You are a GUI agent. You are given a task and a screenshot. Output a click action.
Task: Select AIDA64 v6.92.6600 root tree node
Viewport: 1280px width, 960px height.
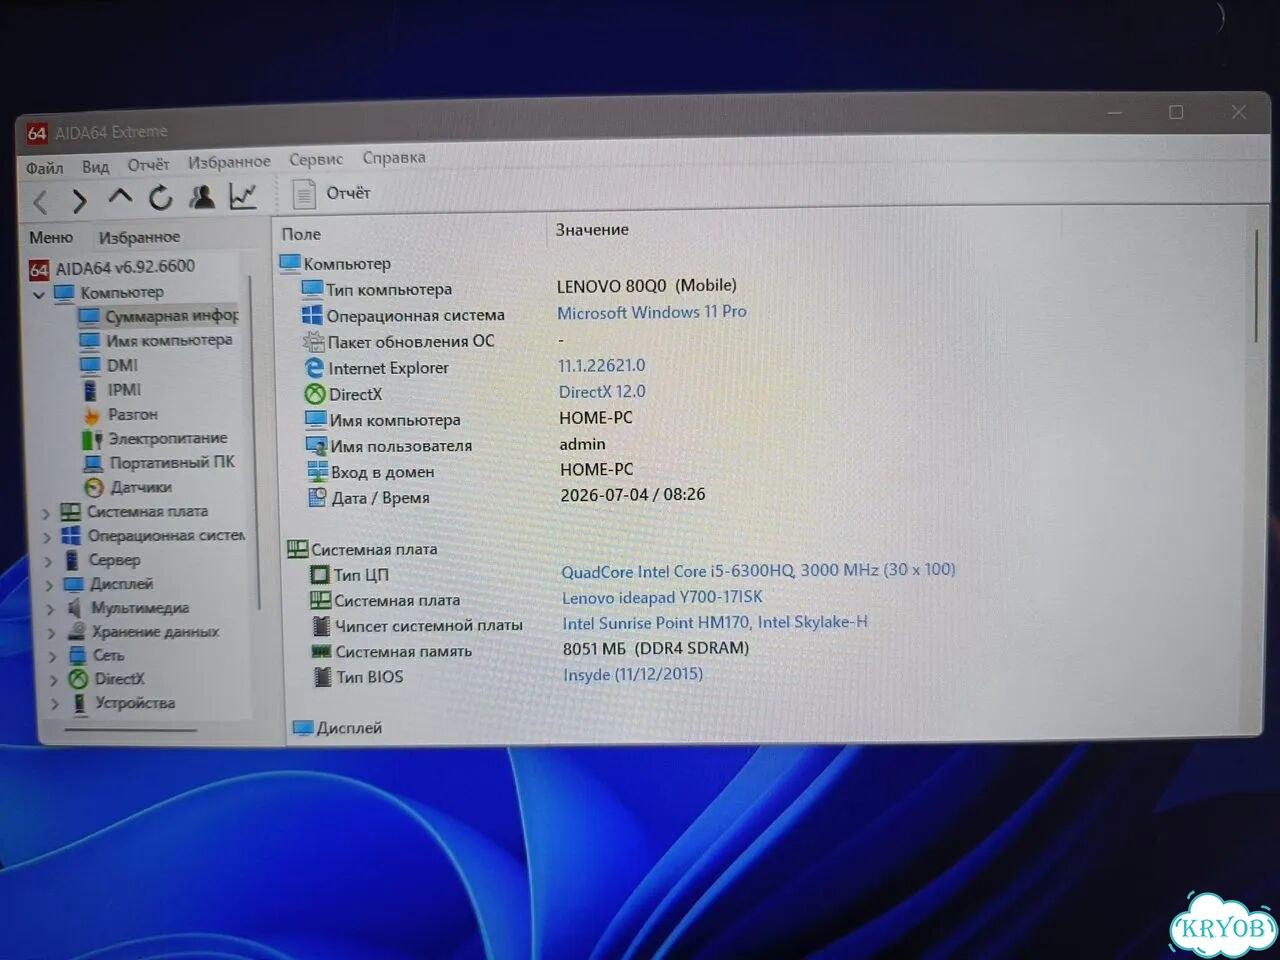pyautogui.click(x=112, y=267)
